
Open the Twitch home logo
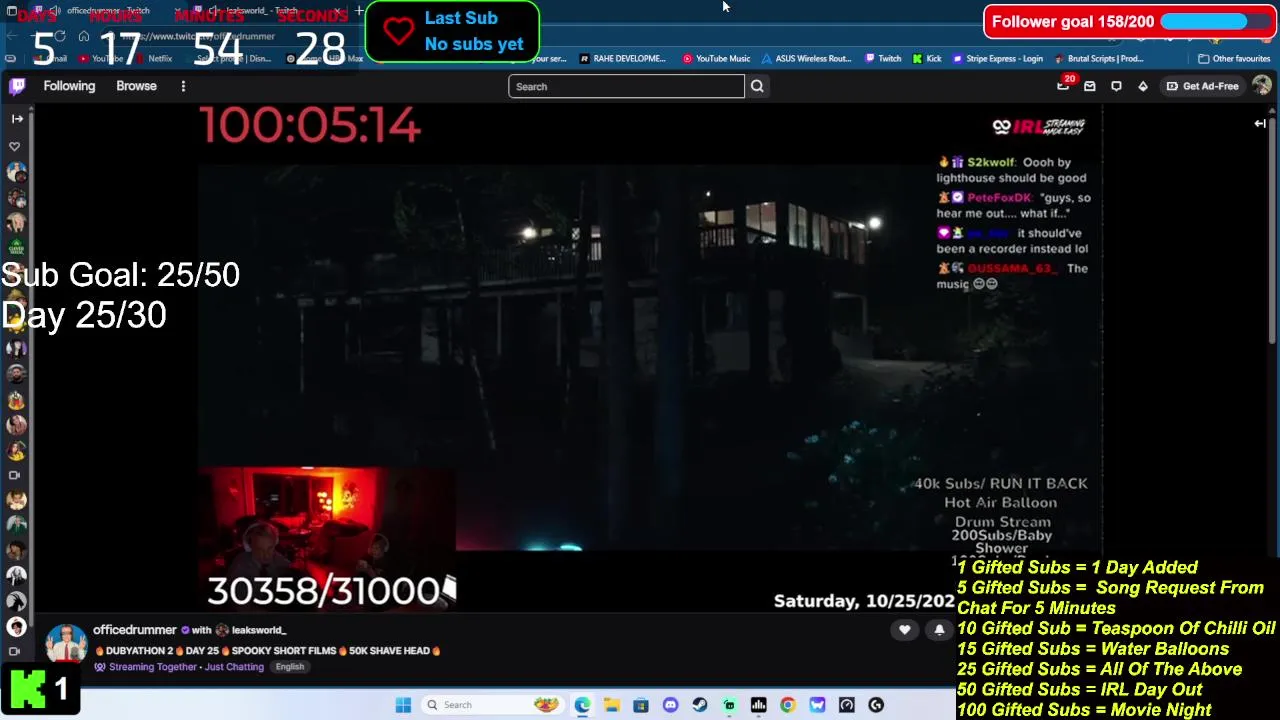coord(17,86)
